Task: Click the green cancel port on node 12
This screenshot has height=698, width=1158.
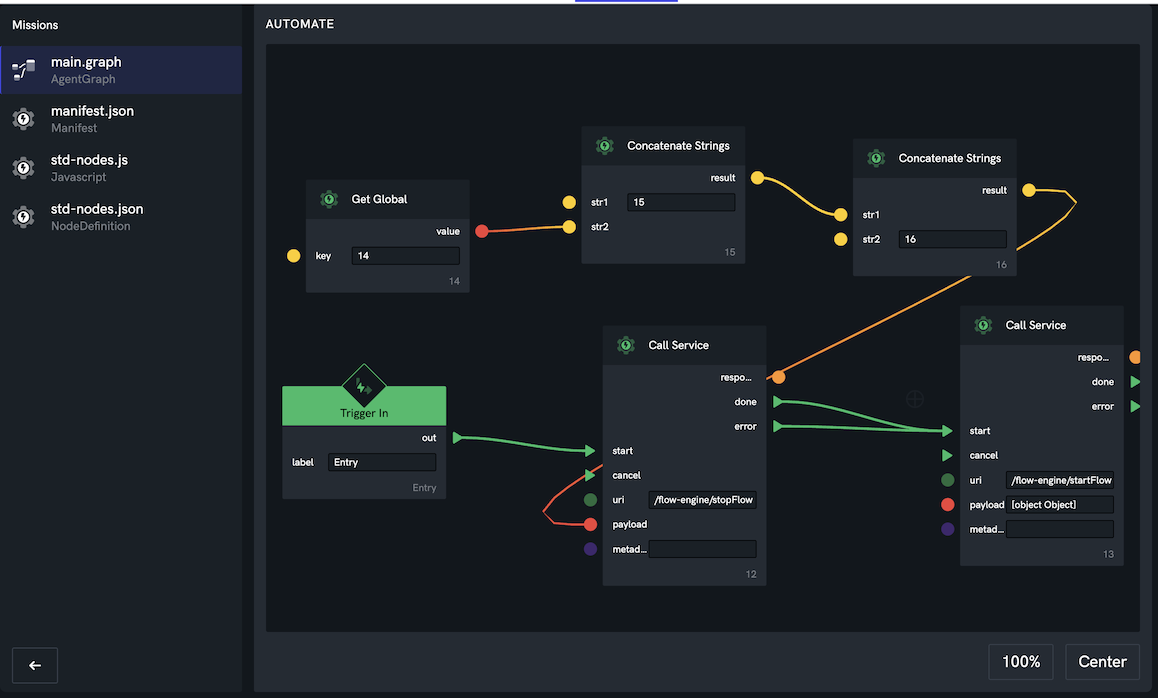Action: tap(590, 475)
